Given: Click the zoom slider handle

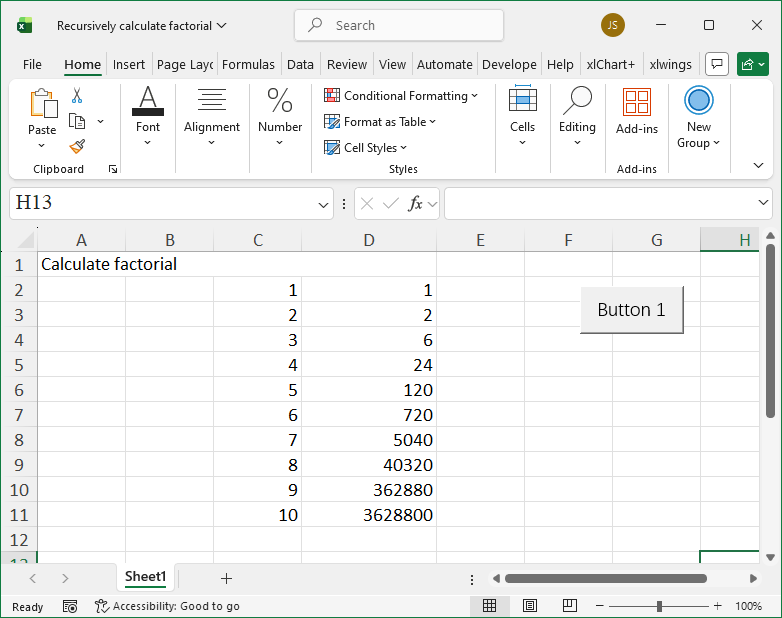Looking at the screenshot, I should click(659, 606).
